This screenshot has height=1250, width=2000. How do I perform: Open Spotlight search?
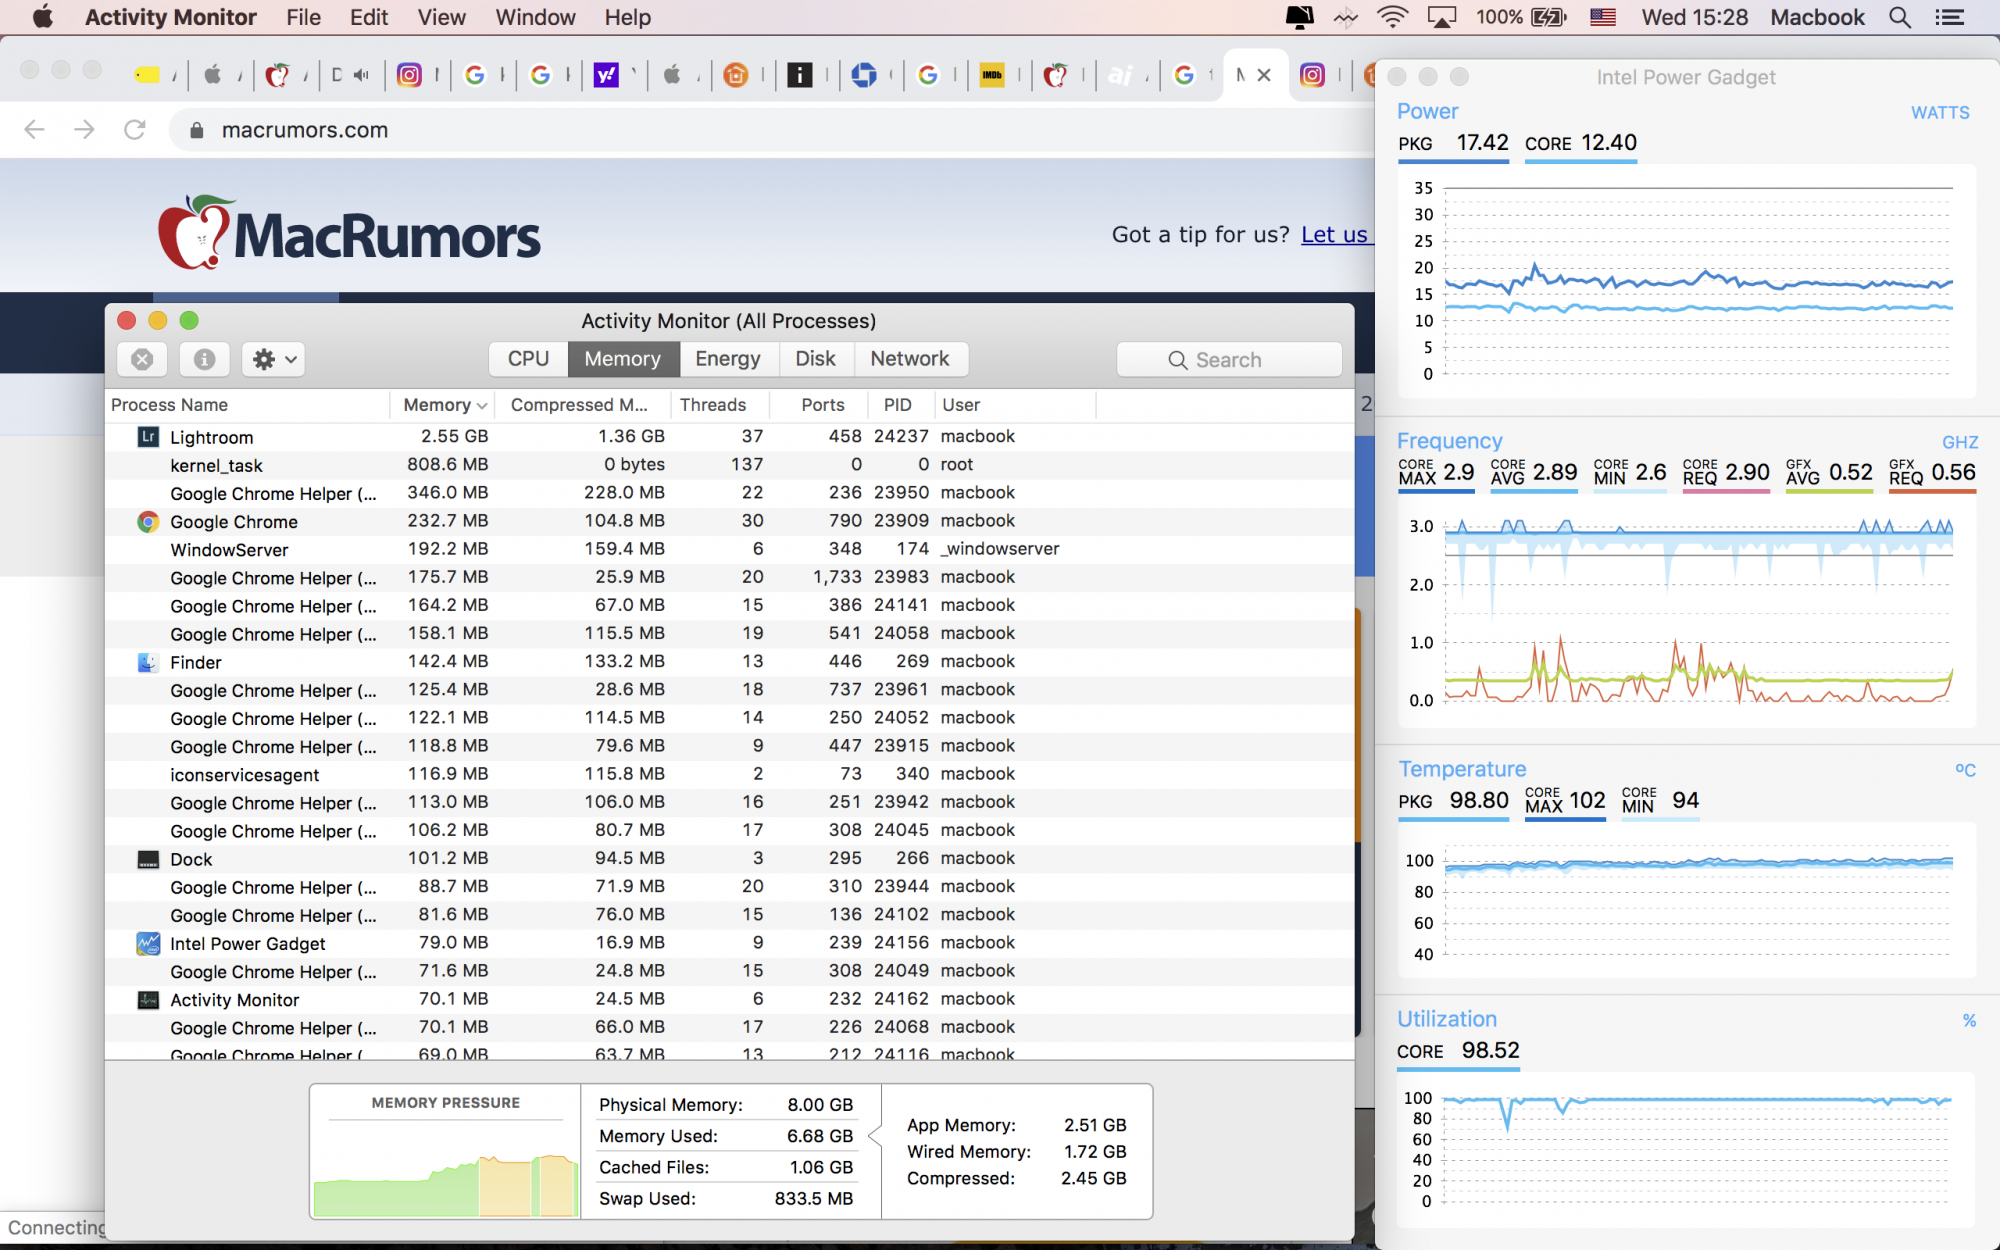click(1900, 17)
